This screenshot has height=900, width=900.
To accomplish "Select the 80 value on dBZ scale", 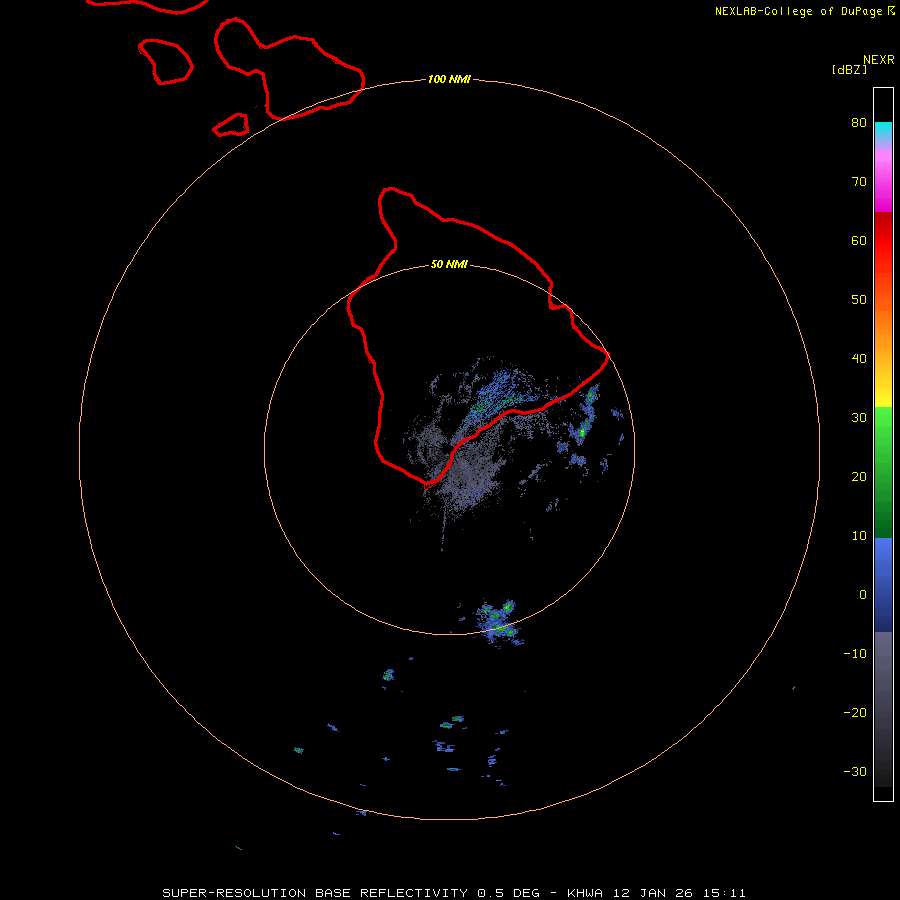I will click(859, 123).
